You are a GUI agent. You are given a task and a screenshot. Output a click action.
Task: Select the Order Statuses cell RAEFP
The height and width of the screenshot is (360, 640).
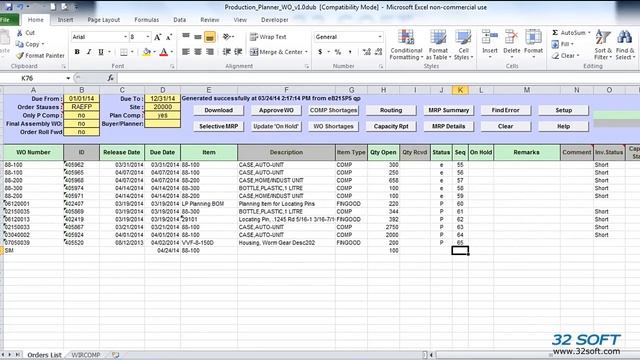click(82, 107)
